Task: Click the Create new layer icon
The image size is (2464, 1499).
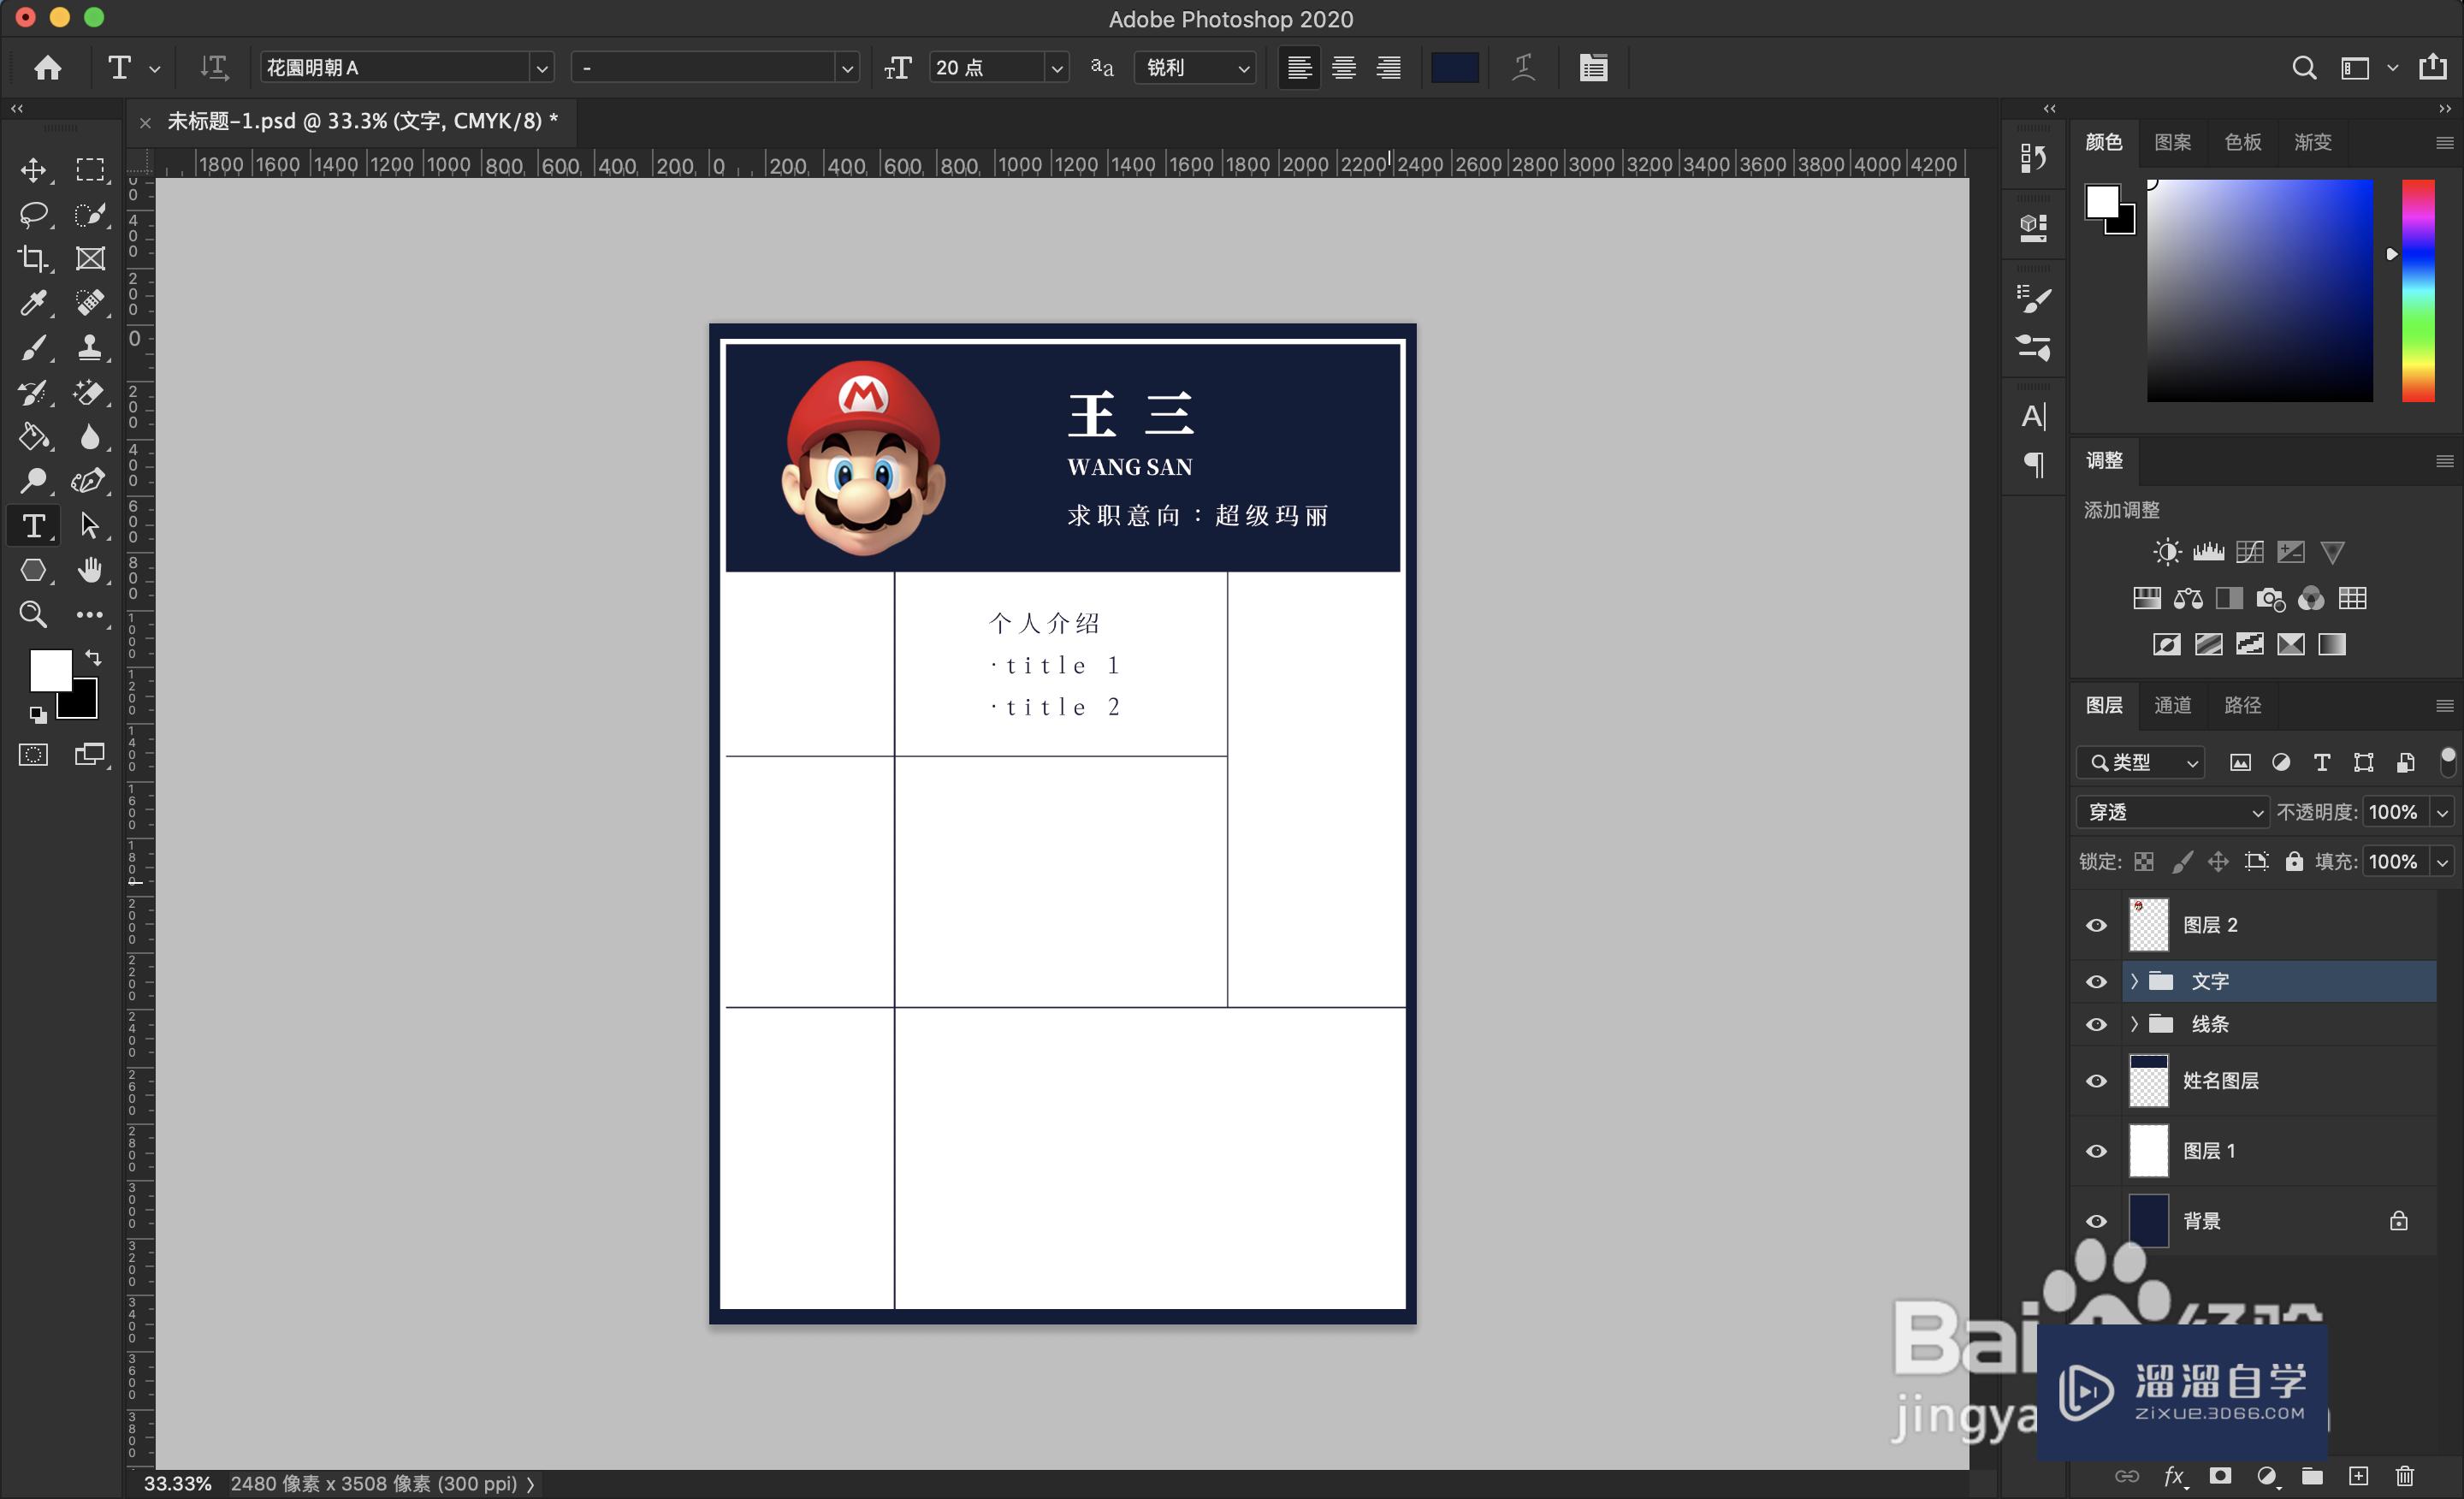Action: click(x=2358, y=1476)
